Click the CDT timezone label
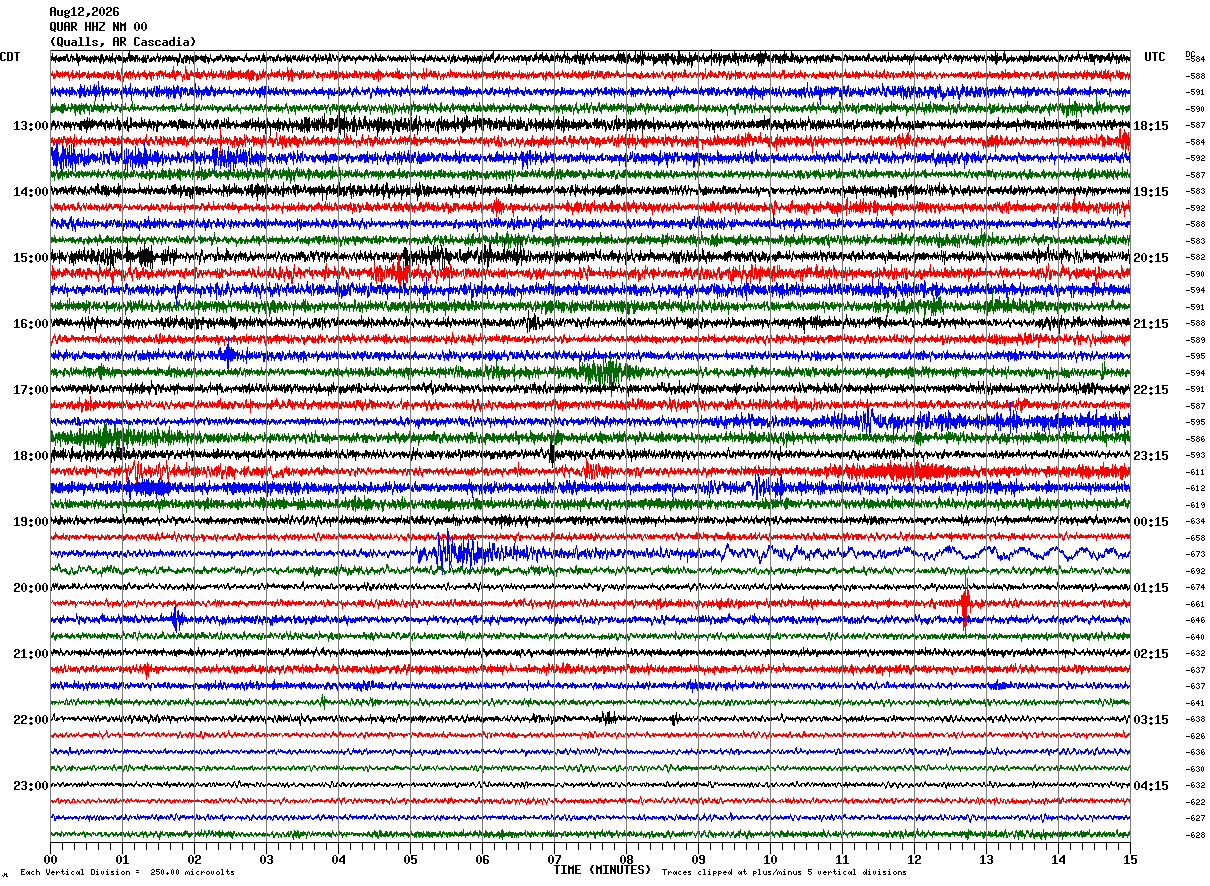The width and height of the screenshot is (1210, 886). tap(10, 57)
